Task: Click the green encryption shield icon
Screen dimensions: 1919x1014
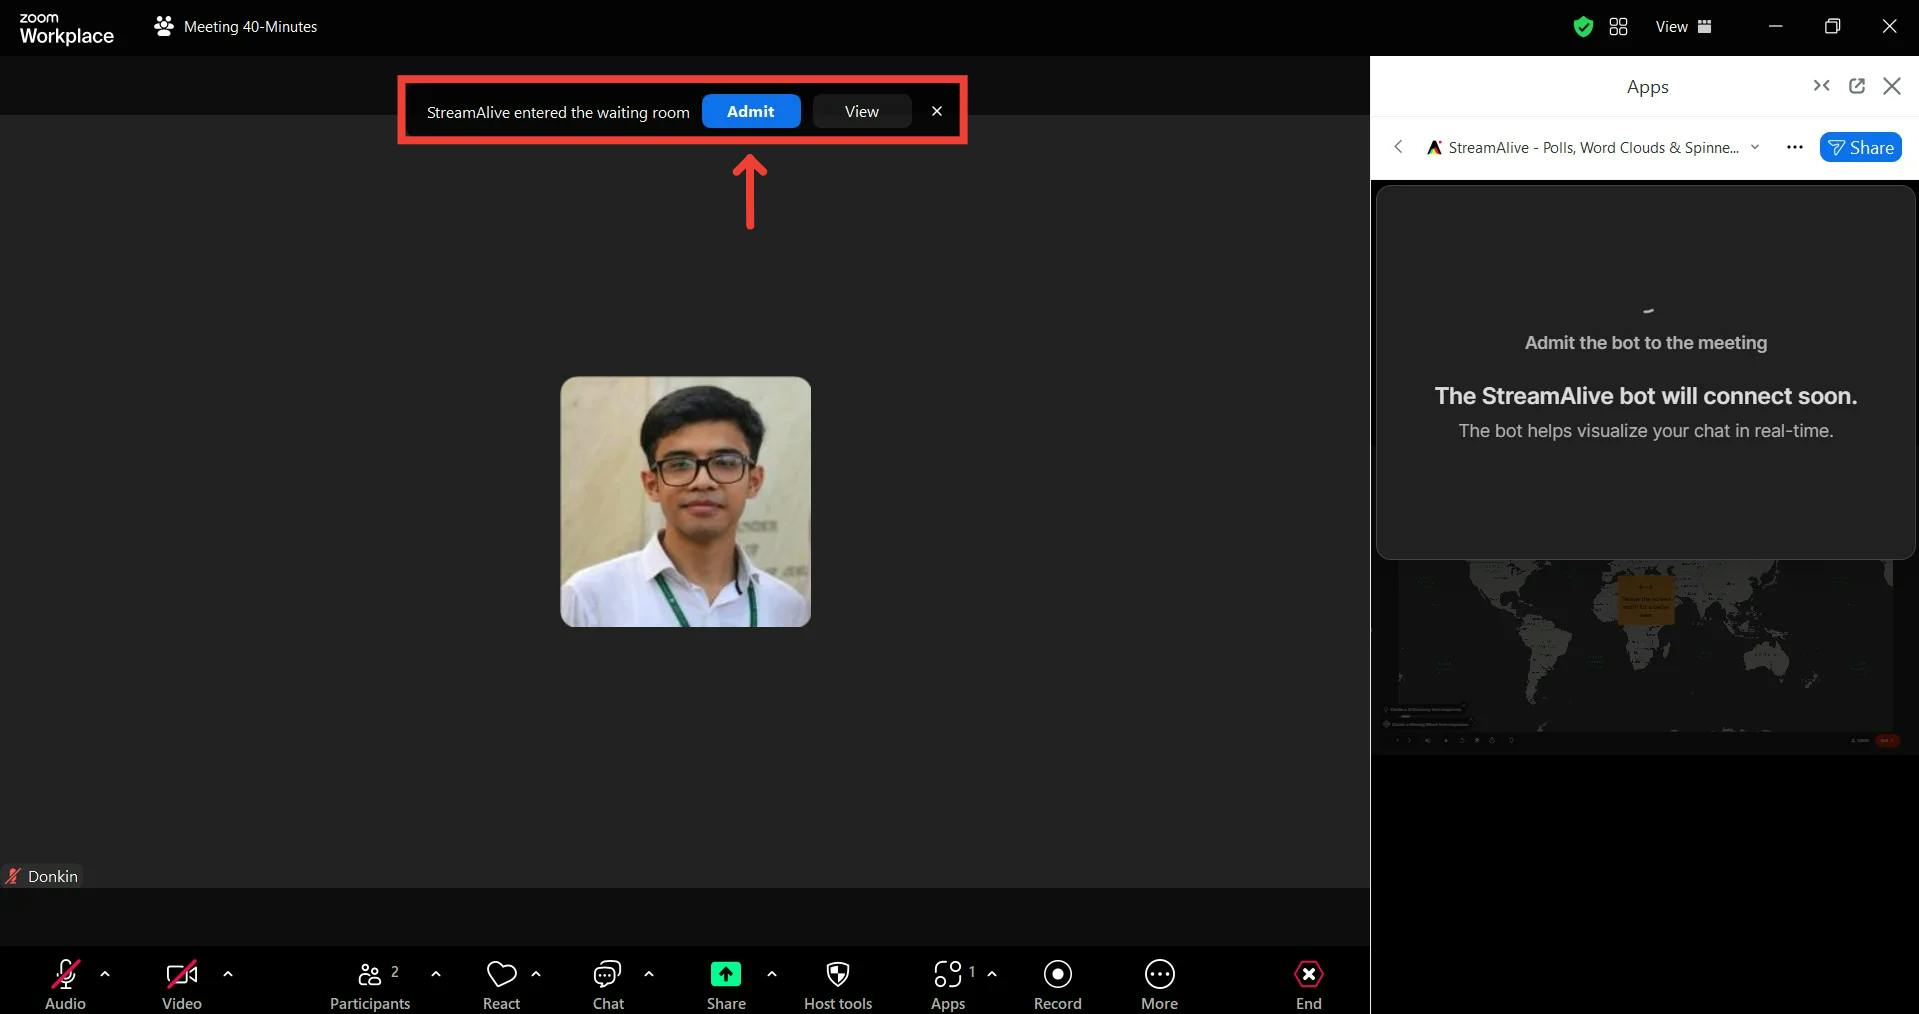Action: coord(1582,27)
